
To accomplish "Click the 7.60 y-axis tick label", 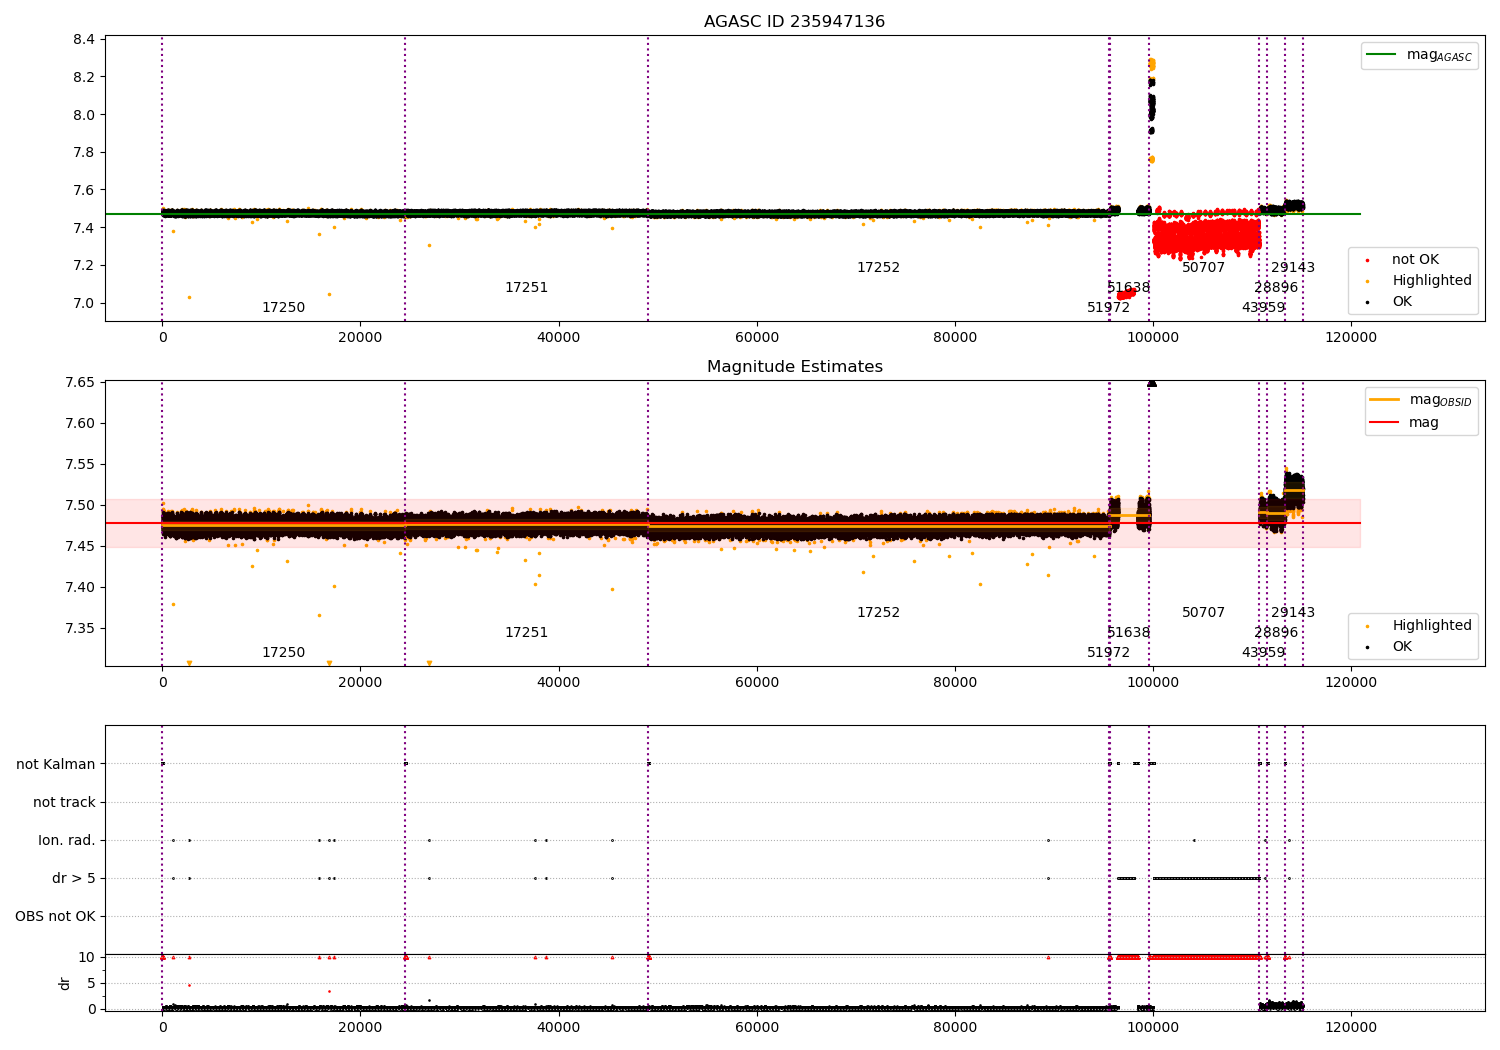I will pyautogui.click(x=81, y=424).
